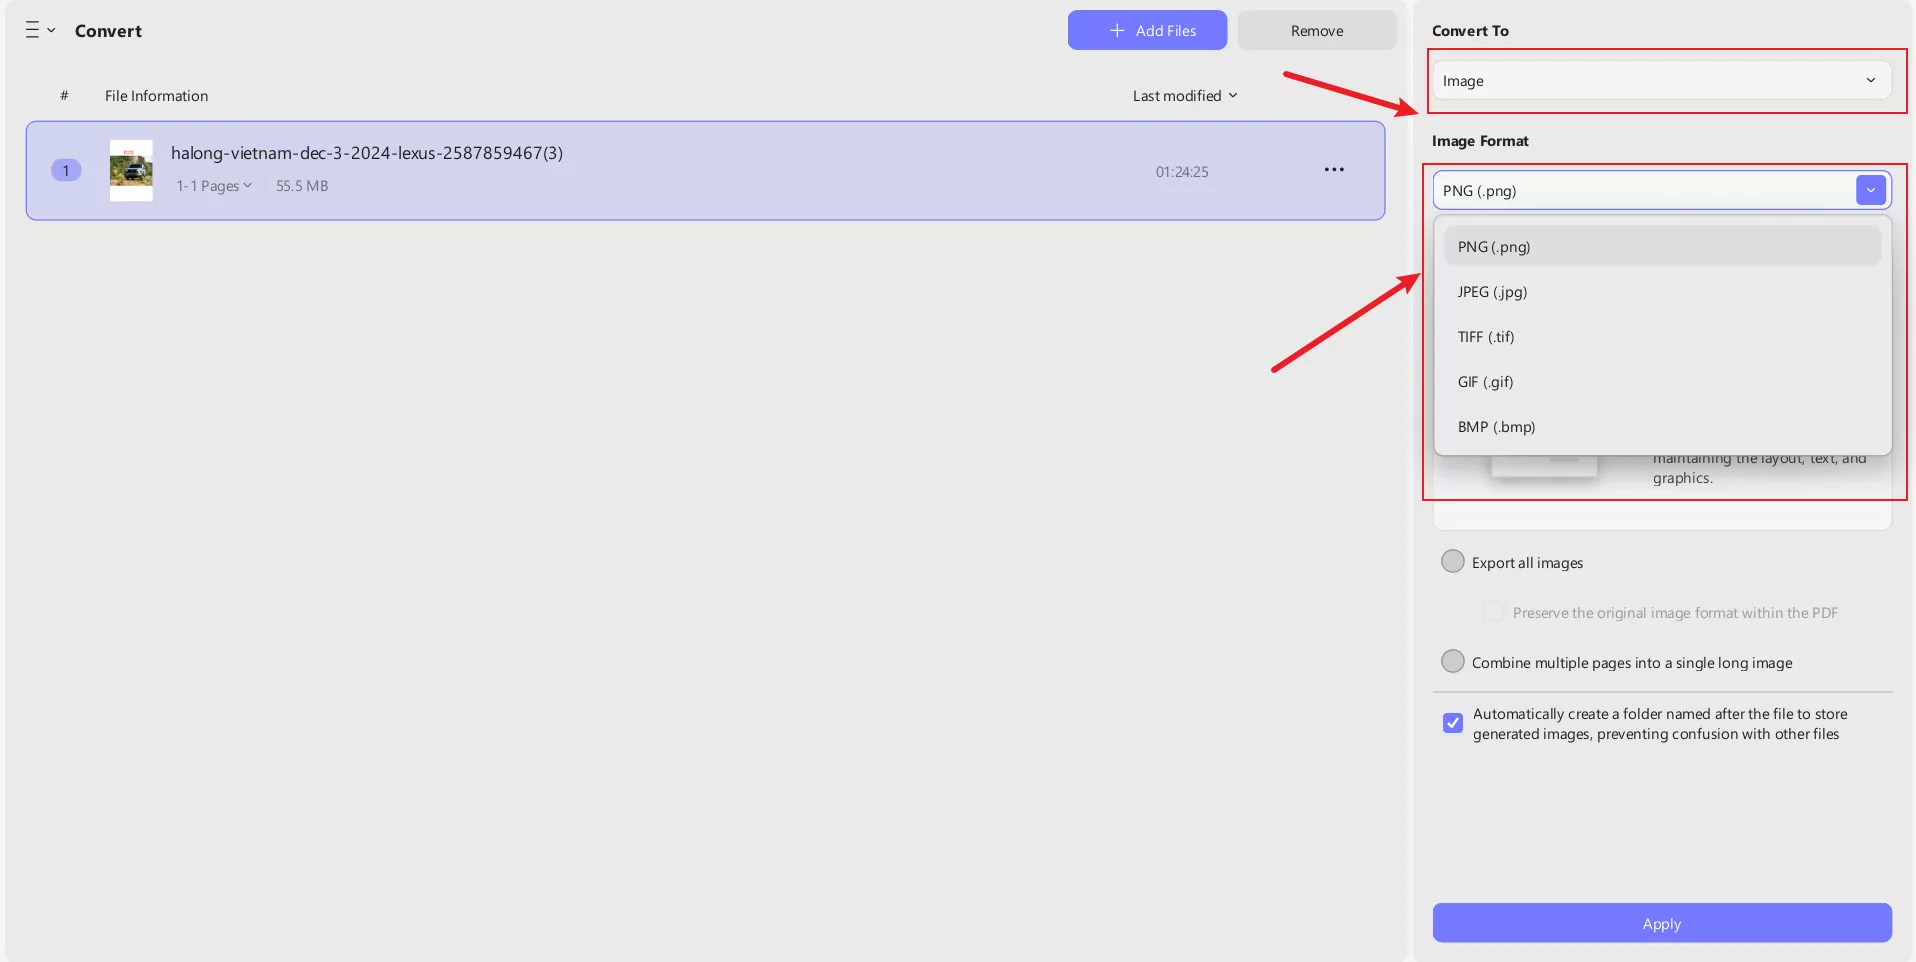Click the File Information column header
Viewport: 1916px width, 962px height.
pyautogui.click(x=156, y=96)
